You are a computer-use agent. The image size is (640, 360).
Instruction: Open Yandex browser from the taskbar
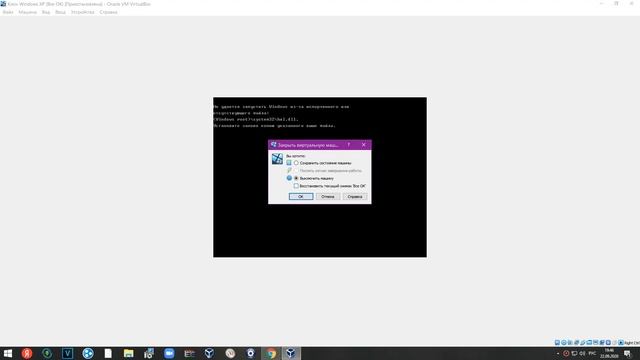click(x=27, y=353)
